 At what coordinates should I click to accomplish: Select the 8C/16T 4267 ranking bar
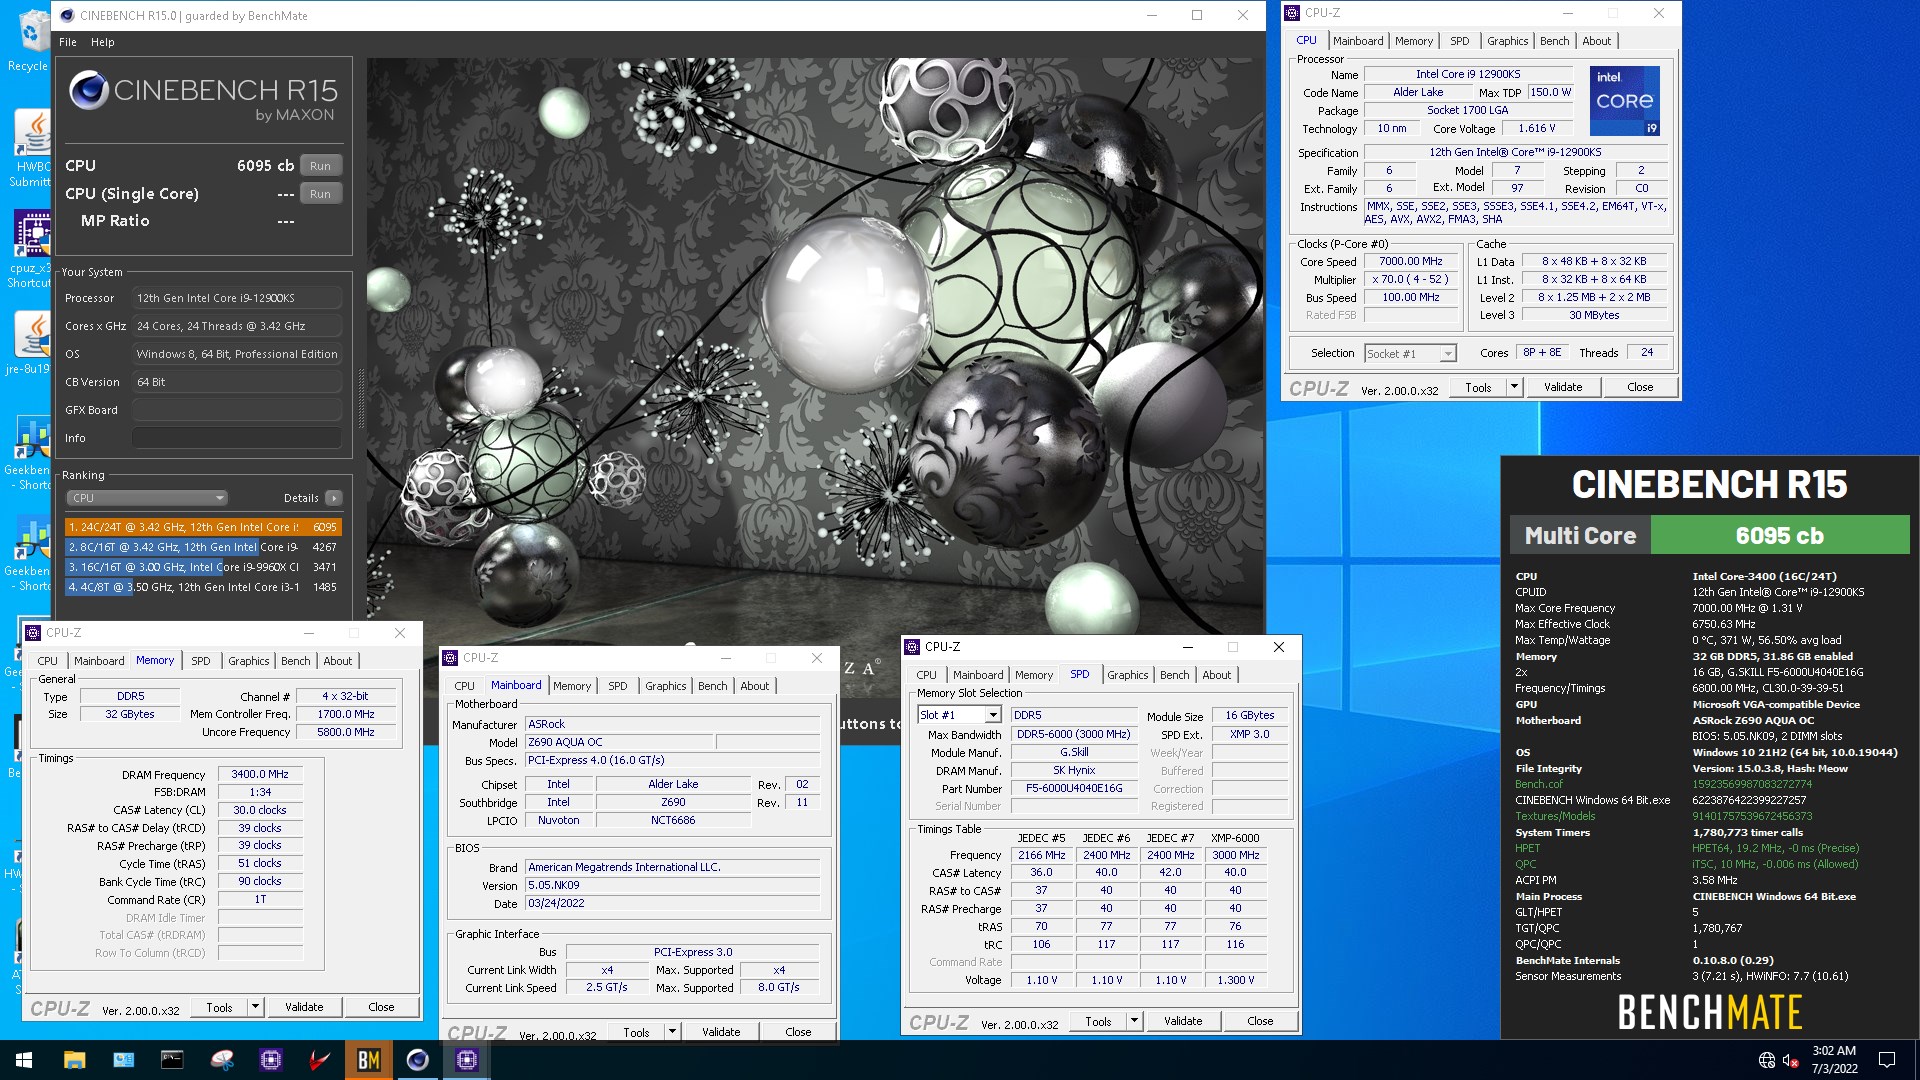pos(203,547)
